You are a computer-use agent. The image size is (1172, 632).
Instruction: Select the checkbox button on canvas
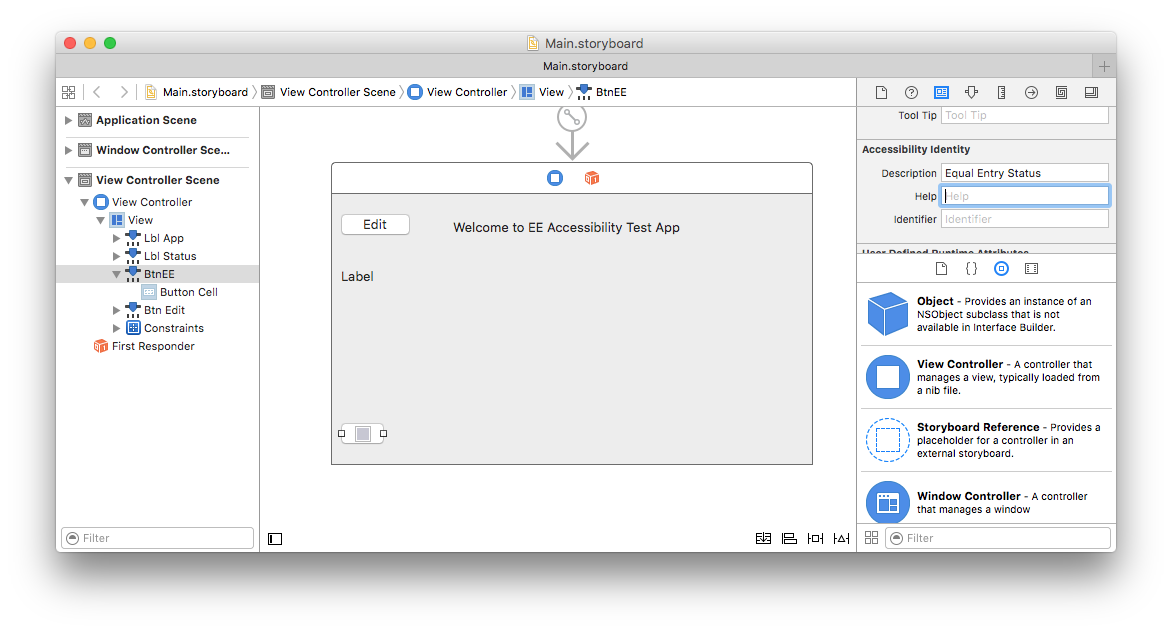(363, 434)
